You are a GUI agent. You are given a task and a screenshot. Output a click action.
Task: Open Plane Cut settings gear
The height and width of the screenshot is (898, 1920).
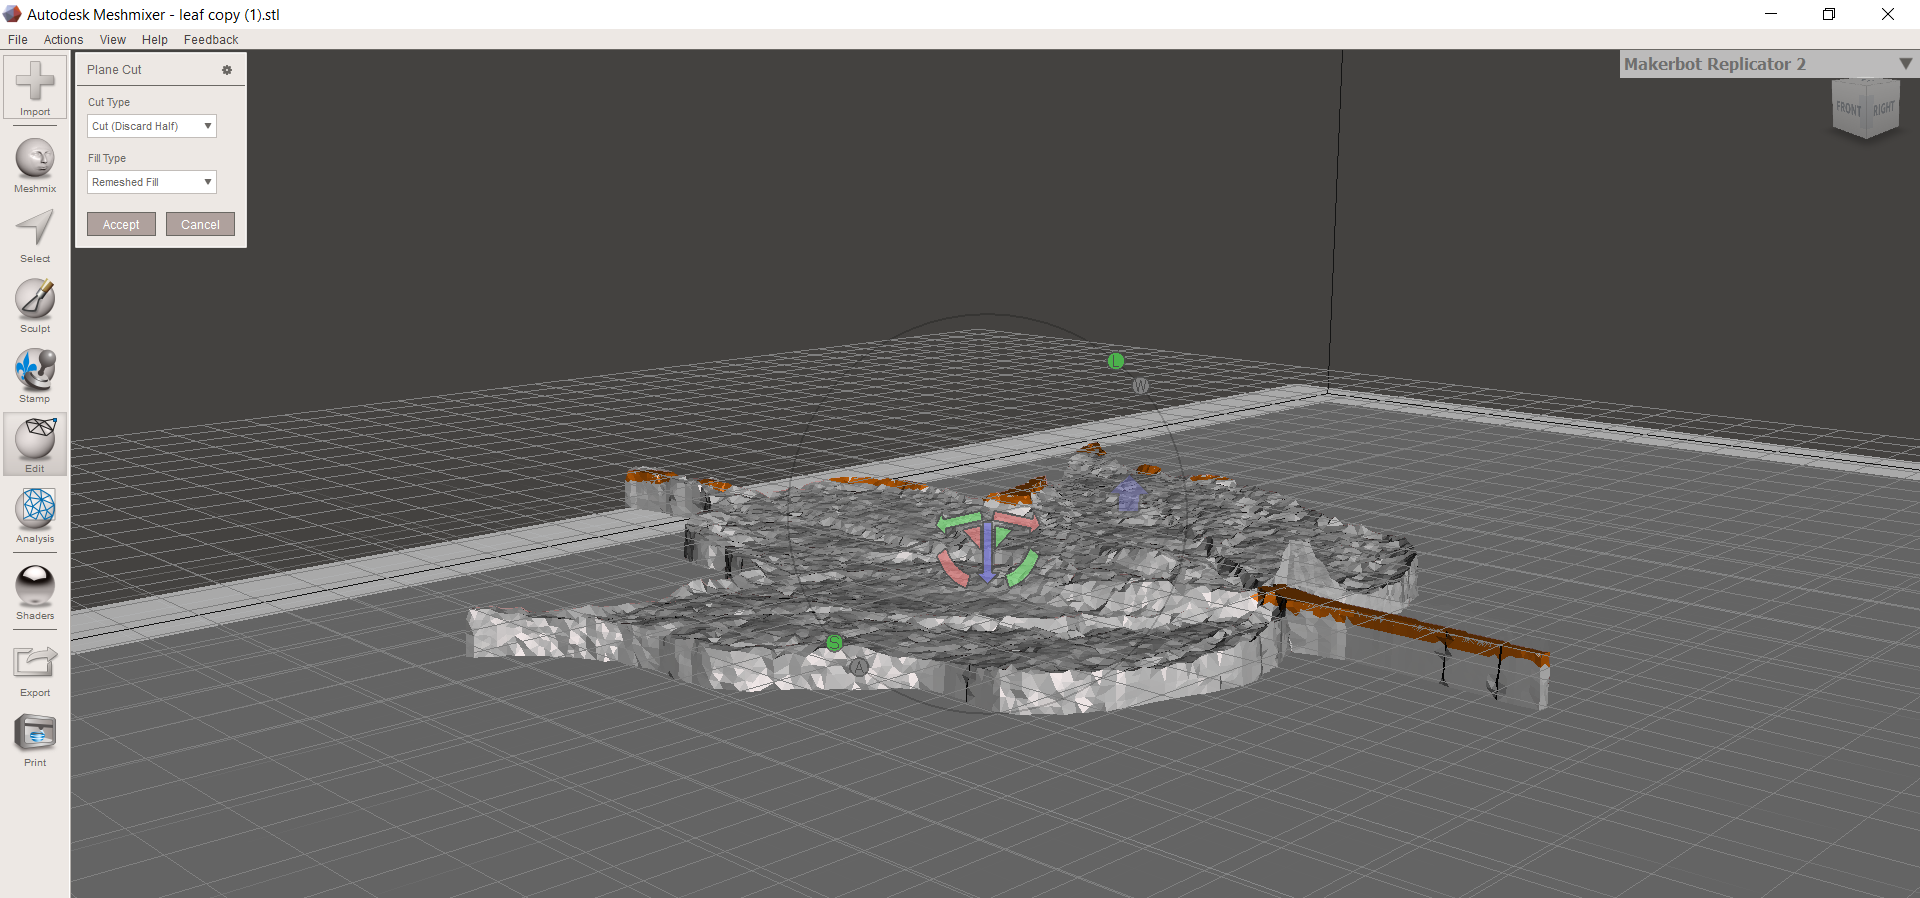[x=227, y=70]
